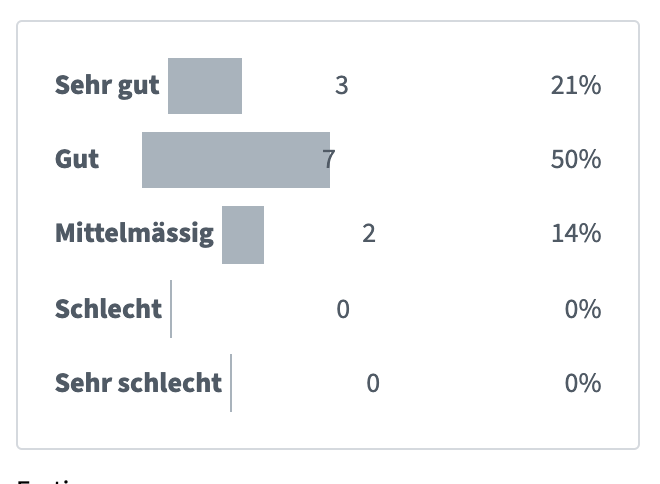
Task: Click the count 2 in Mittelmässig row
Action: tap(369, 234)
